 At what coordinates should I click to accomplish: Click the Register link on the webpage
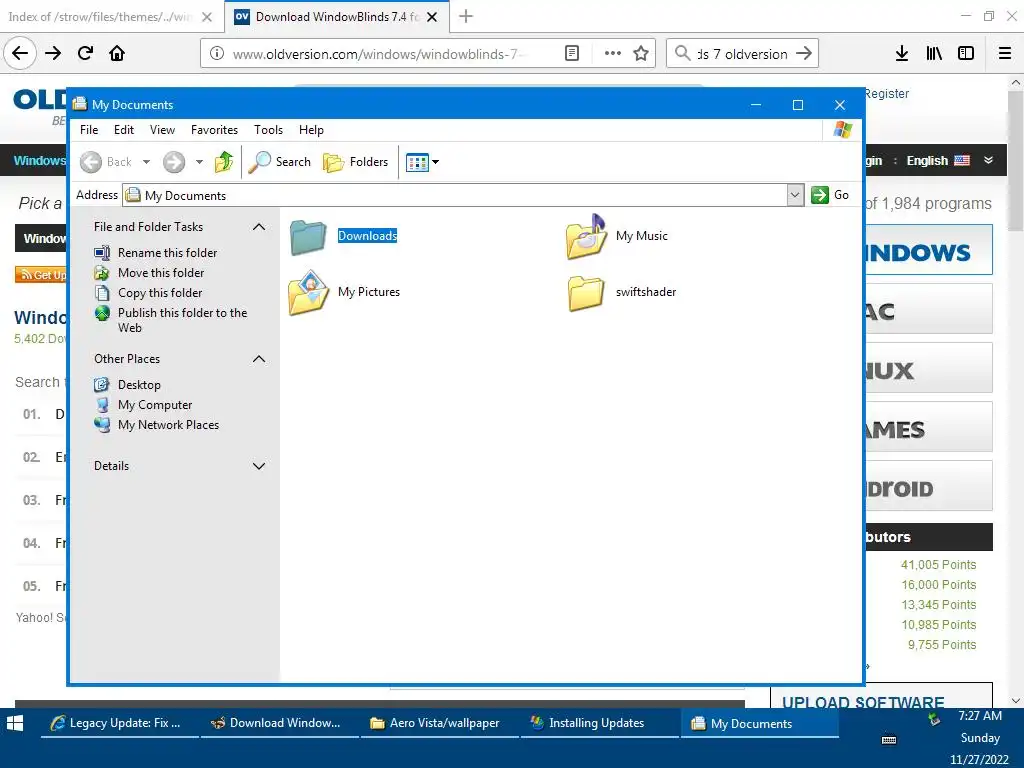(886, 93)
